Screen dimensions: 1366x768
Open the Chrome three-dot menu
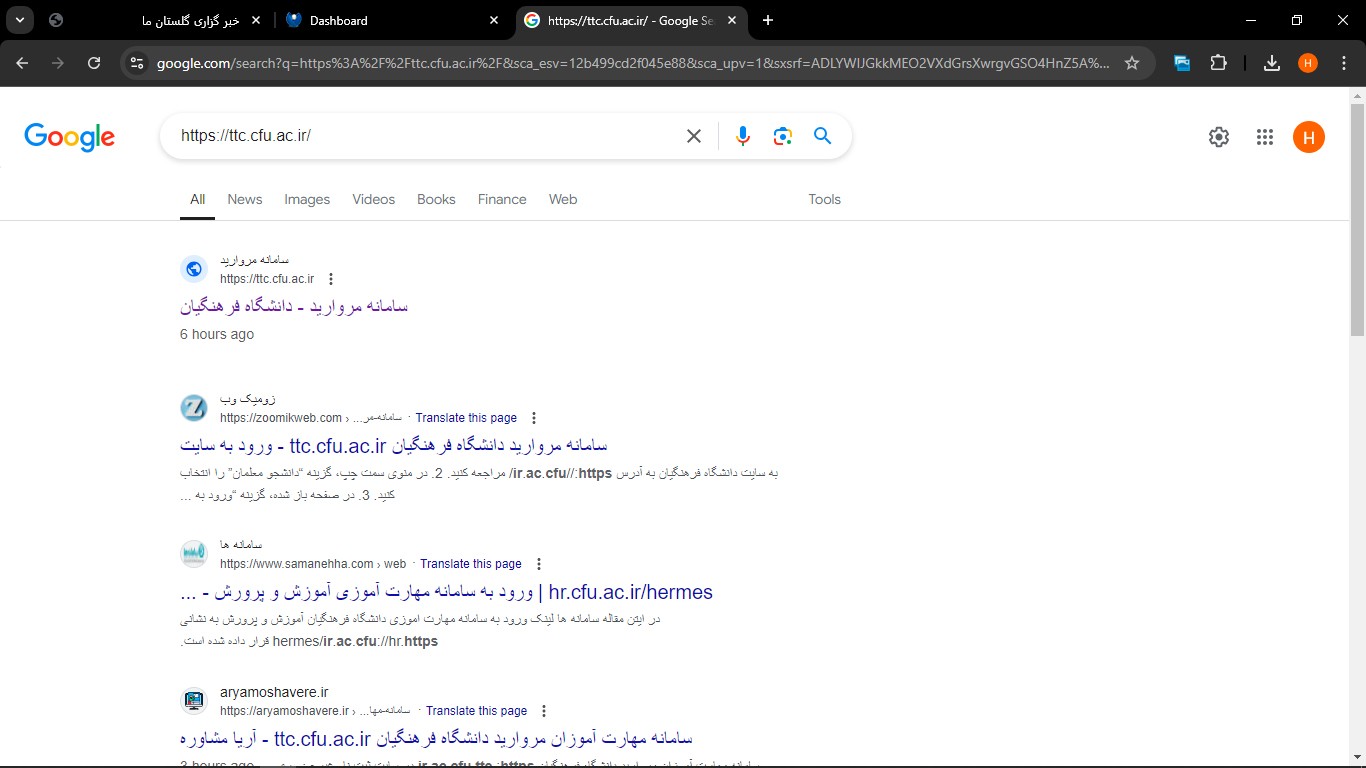tap(1344, 63)
